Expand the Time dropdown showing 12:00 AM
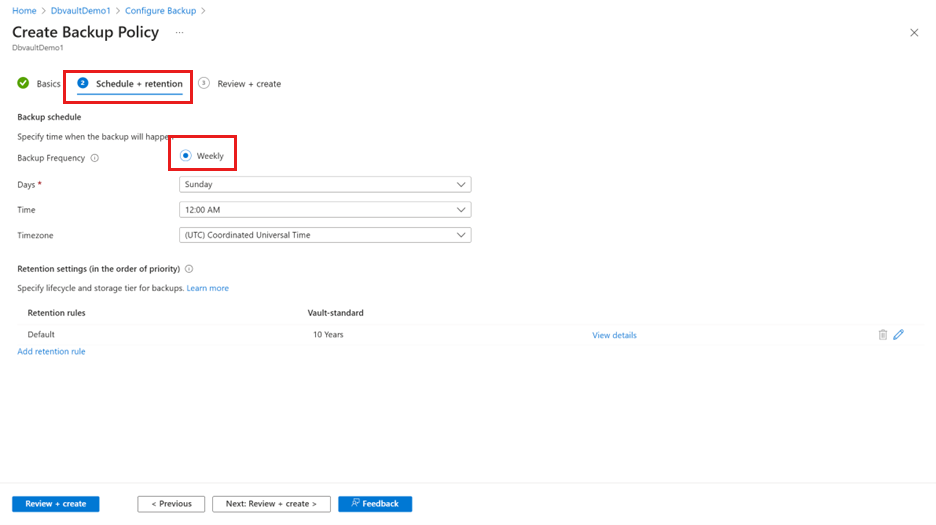 [x=325, y=210]
